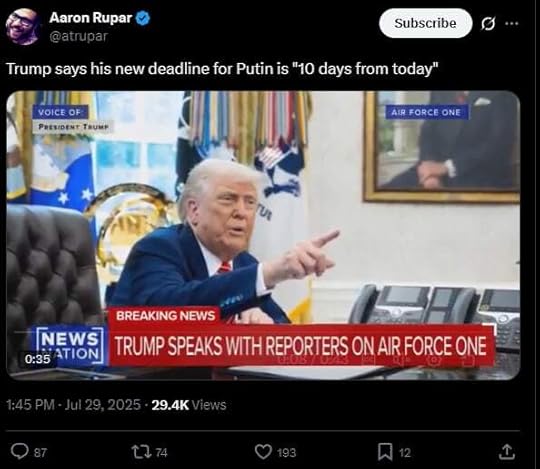Image resolution: width=540 pixels, height=469 pixels.
Task: Open Aaron Rupar's profile avatar
Action: (x=23, y=27)
